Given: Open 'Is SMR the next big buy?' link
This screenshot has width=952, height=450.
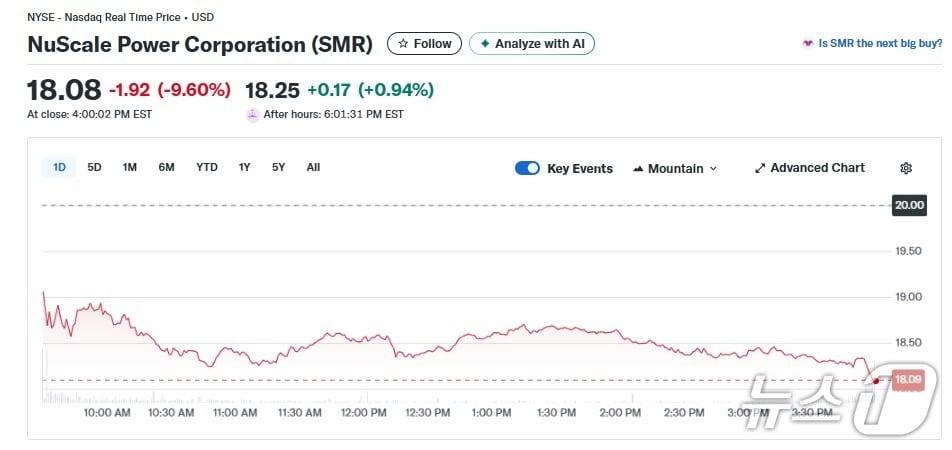Looking at the screenshot, I should click(x=880, y=44).
